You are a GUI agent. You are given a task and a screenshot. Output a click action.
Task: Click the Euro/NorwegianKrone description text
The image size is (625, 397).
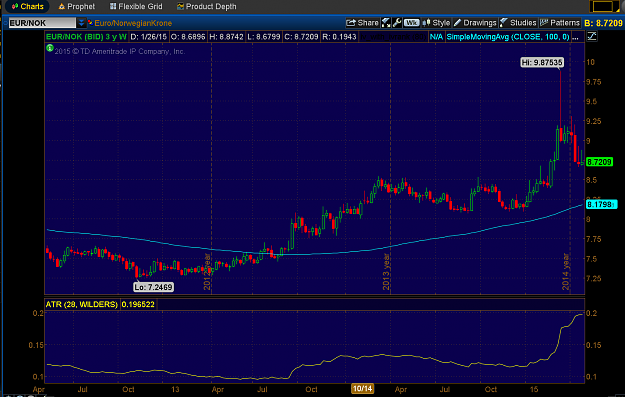(x=133, y=23)
